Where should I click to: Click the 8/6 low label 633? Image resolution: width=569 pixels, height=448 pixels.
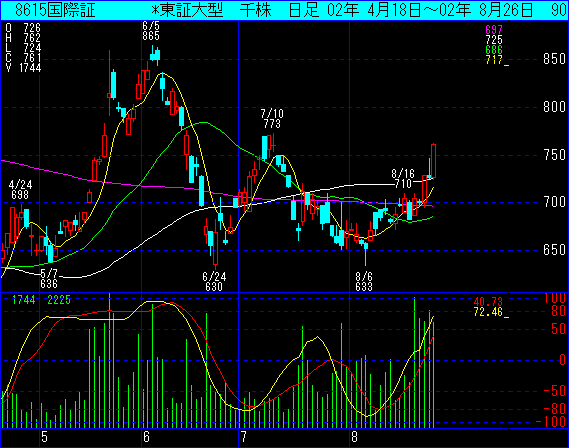pyautogui.click(x=364, y=287)
